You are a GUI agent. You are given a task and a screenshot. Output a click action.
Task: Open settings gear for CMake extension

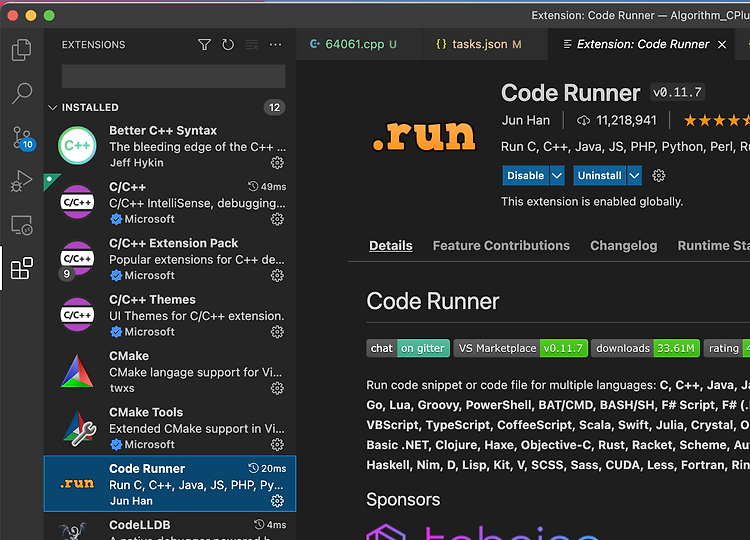pyautogui.click(x=277, y=388)
